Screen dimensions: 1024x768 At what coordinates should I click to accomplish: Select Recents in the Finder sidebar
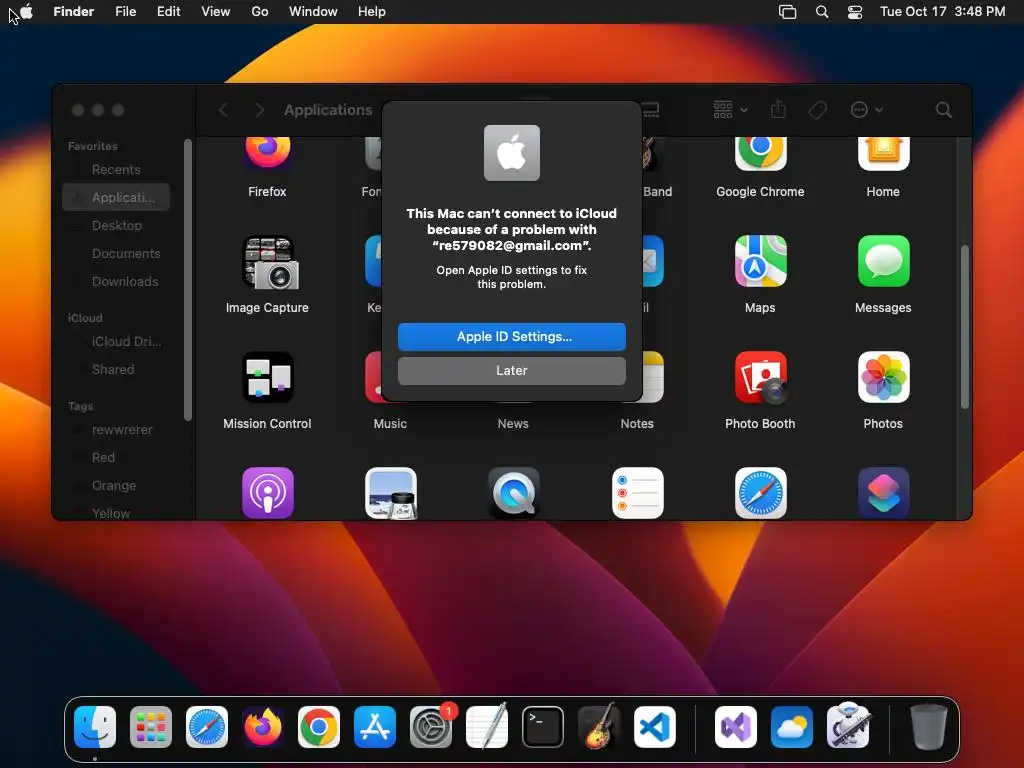coord(116,170)
